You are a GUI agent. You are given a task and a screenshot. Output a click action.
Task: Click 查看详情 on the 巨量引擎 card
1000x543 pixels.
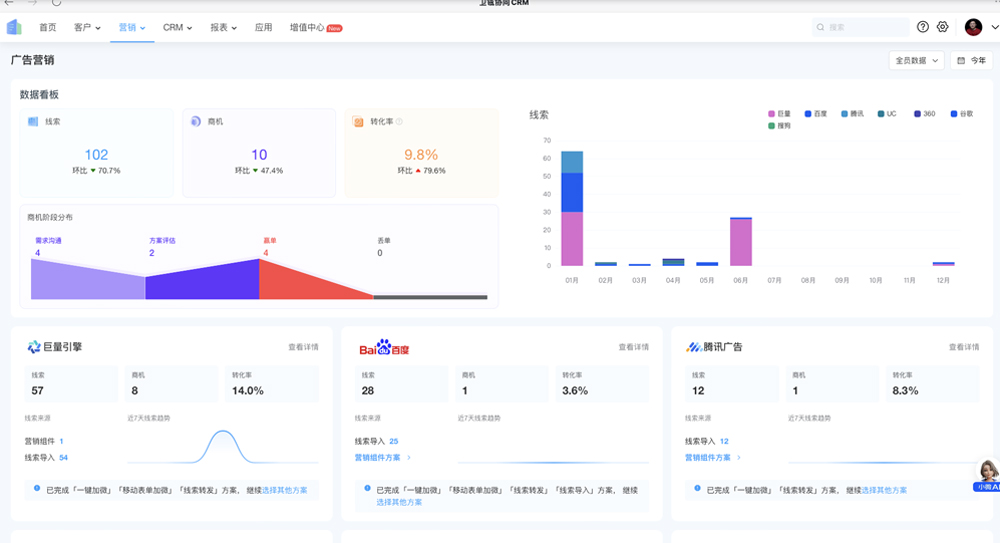click(304, 347)
